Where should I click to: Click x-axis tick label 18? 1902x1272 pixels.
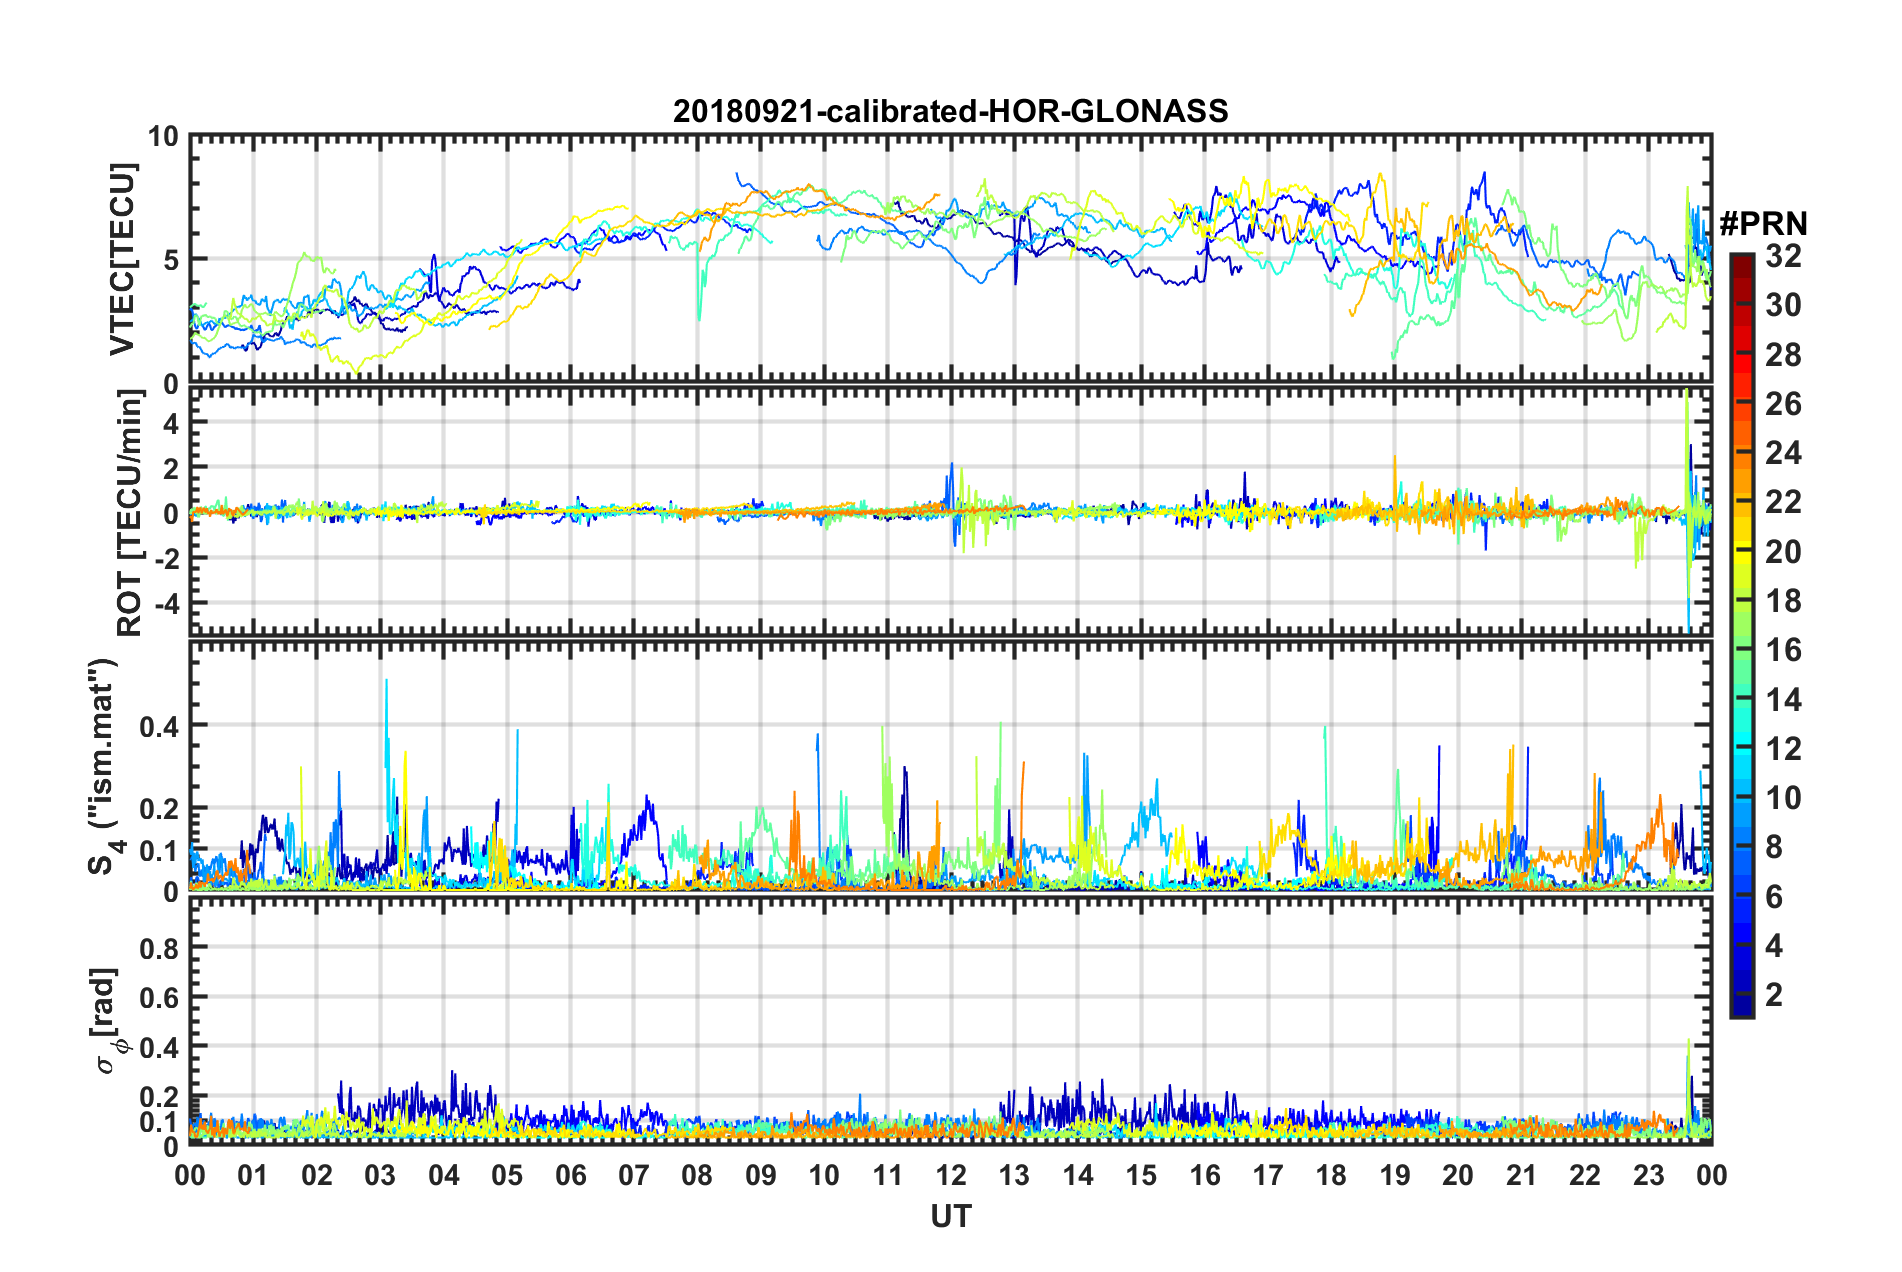click(x=1331, y=1175)
